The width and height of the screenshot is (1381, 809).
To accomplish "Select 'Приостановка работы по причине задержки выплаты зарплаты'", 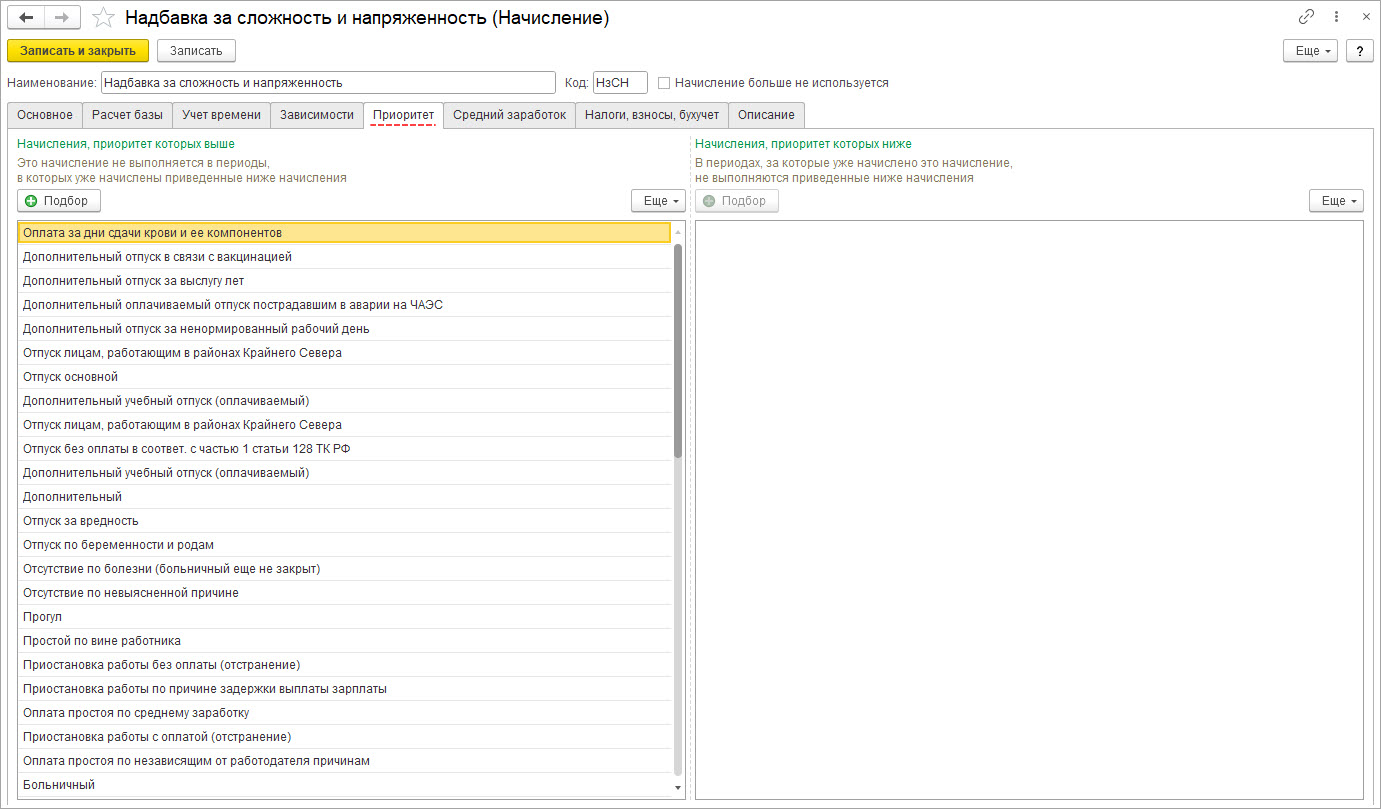I will (x=344, y=689).
